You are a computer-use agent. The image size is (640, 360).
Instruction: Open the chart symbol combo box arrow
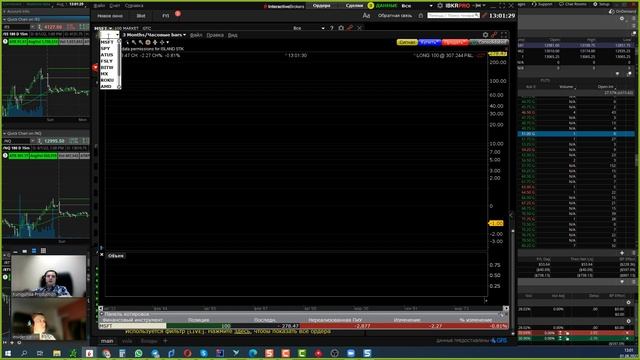[x=117, y=35]
